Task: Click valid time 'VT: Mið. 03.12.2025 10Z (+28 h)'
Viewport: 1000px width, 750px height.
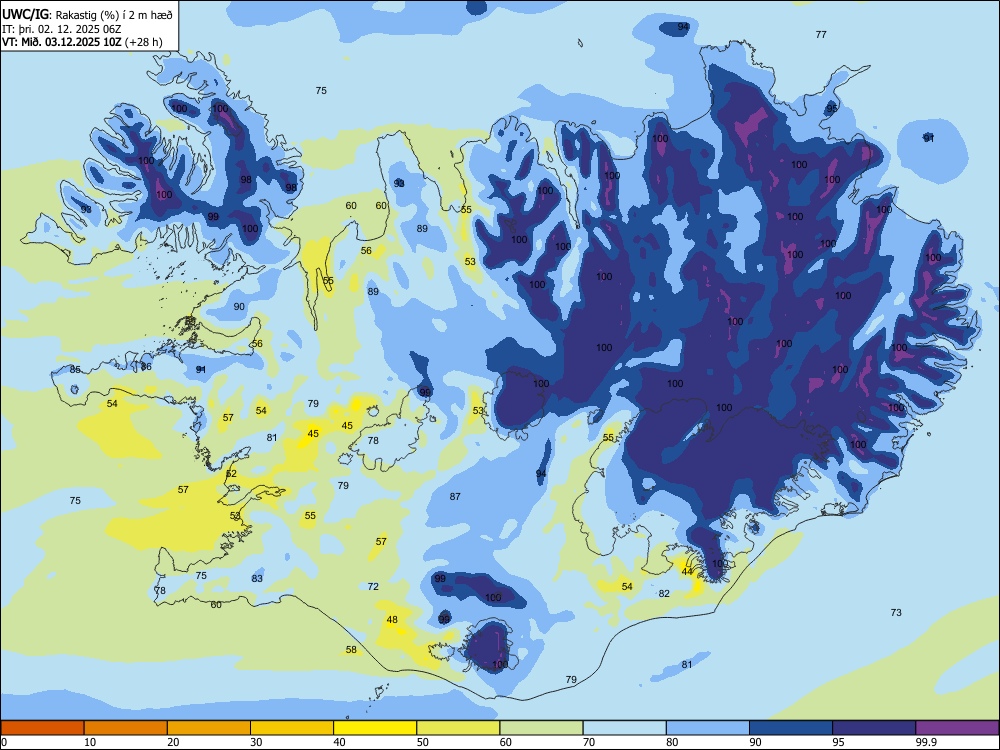Action: 82,42
